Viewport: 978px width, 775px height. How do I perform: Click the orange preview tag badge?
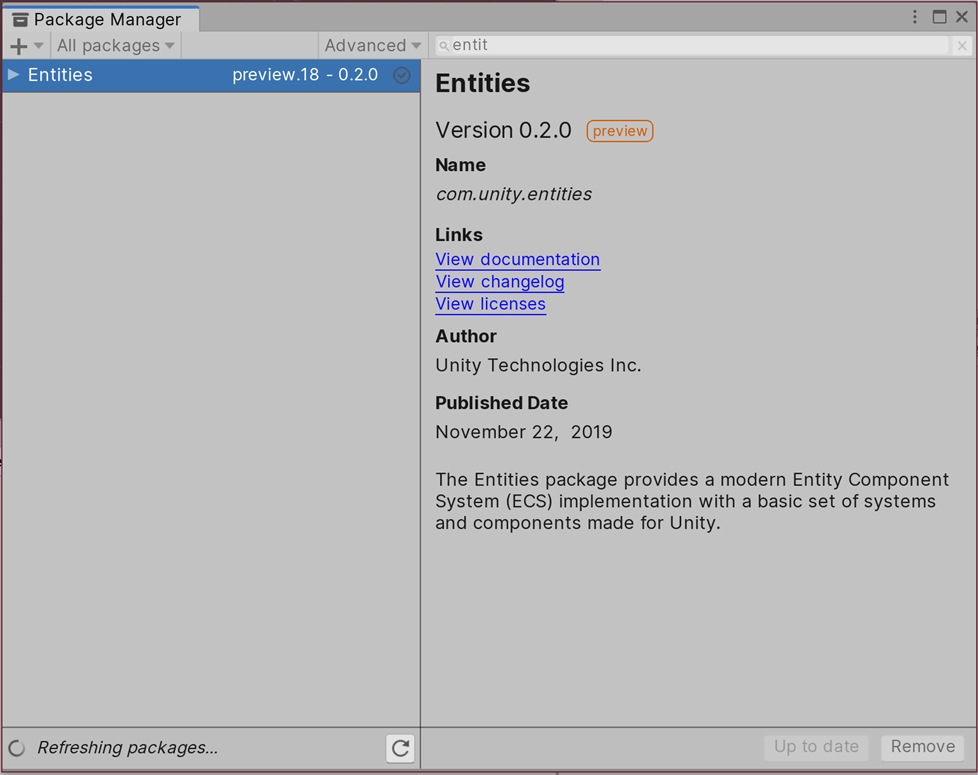pos(619,131)
